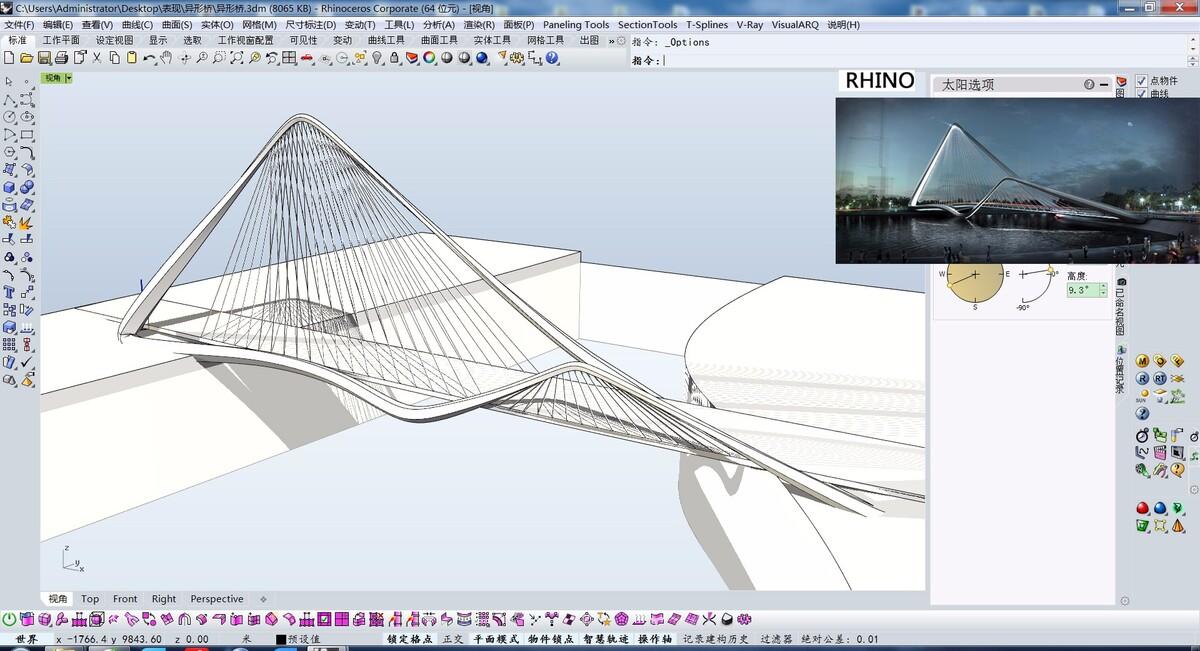Click the 世界 coordinate system label

(27, 639)
